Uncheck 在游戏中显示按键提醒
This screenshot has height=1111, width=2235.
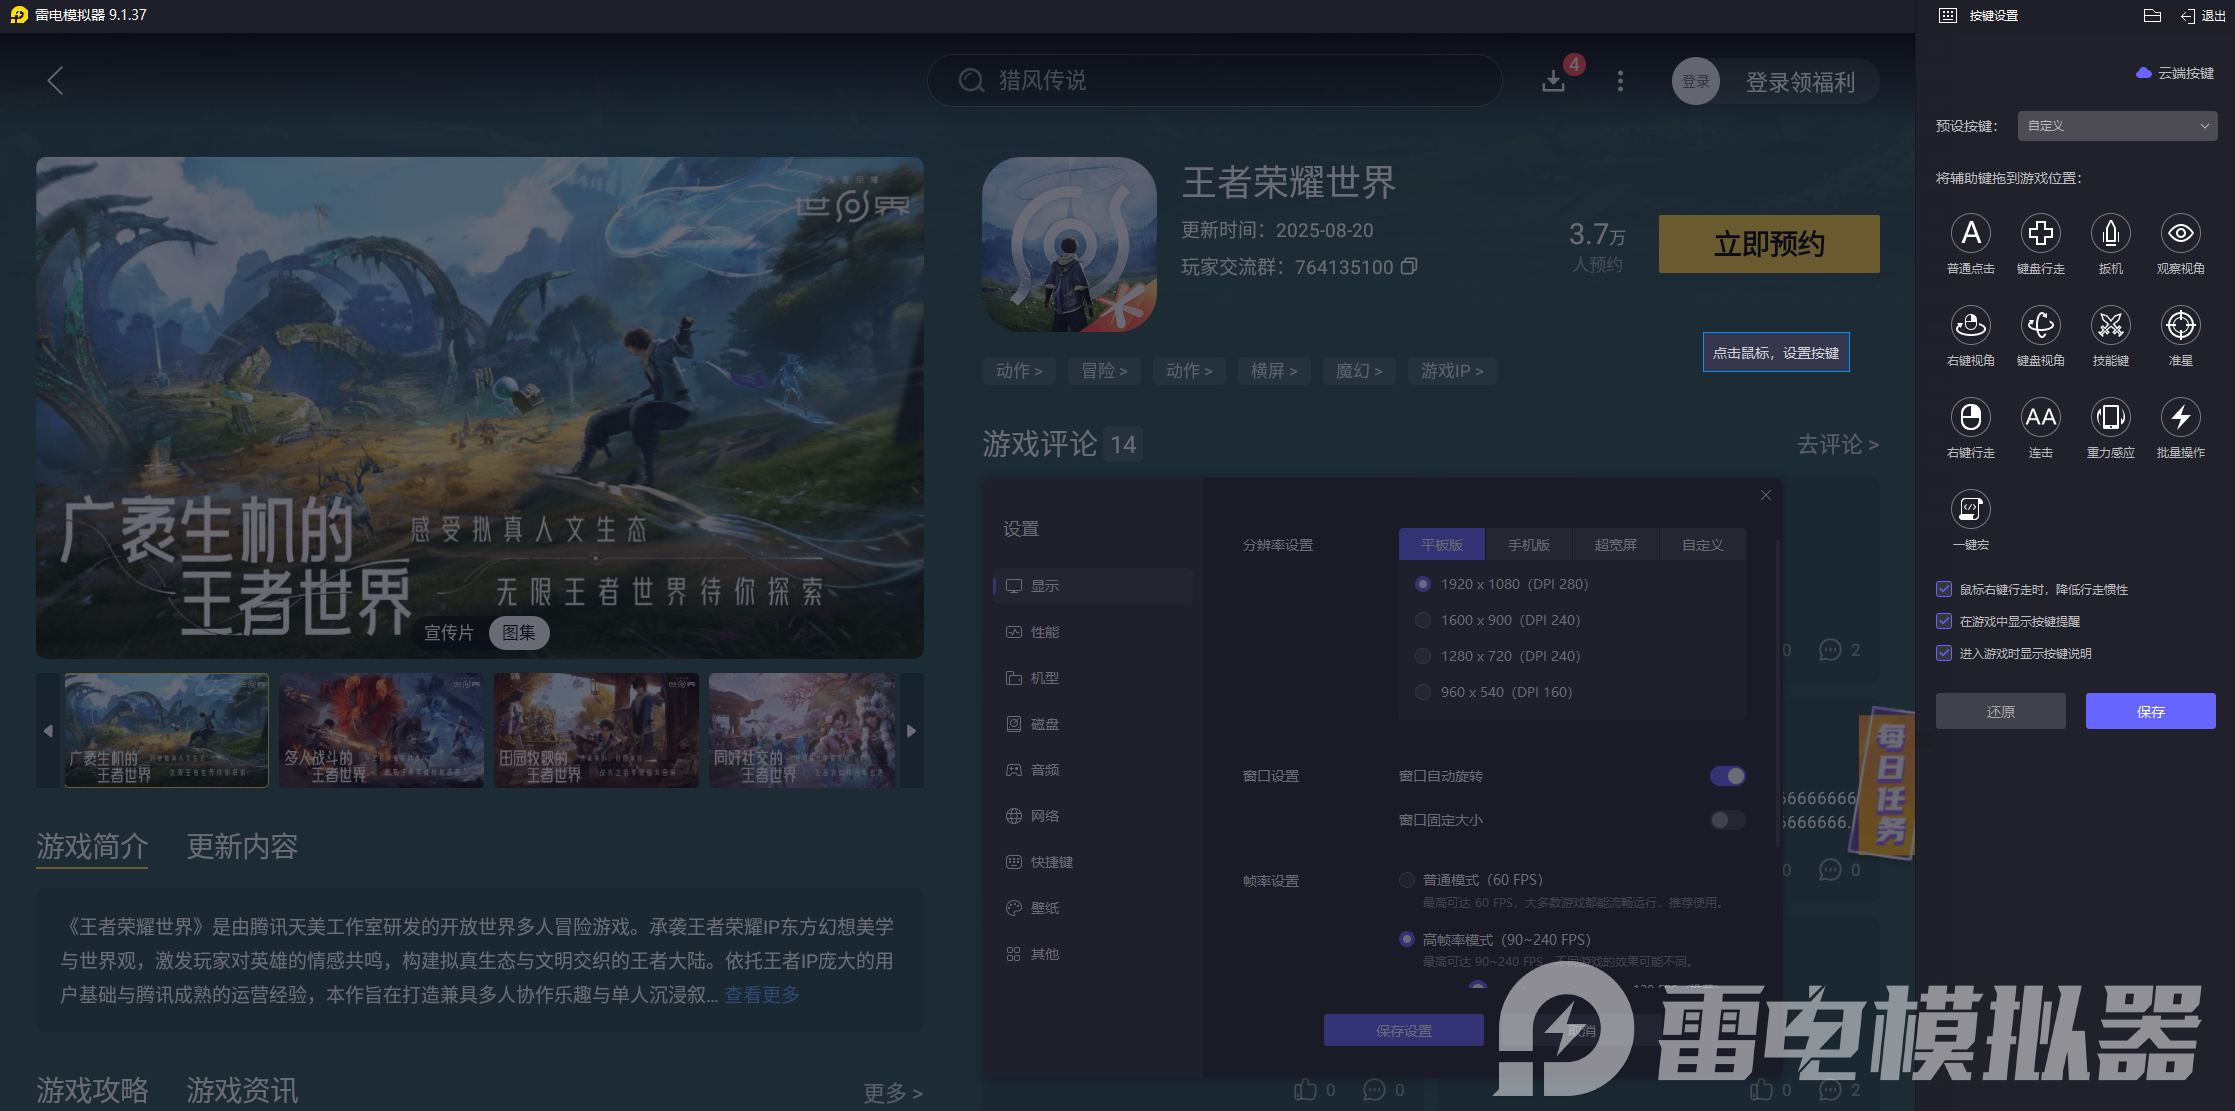coord(1944,621)
